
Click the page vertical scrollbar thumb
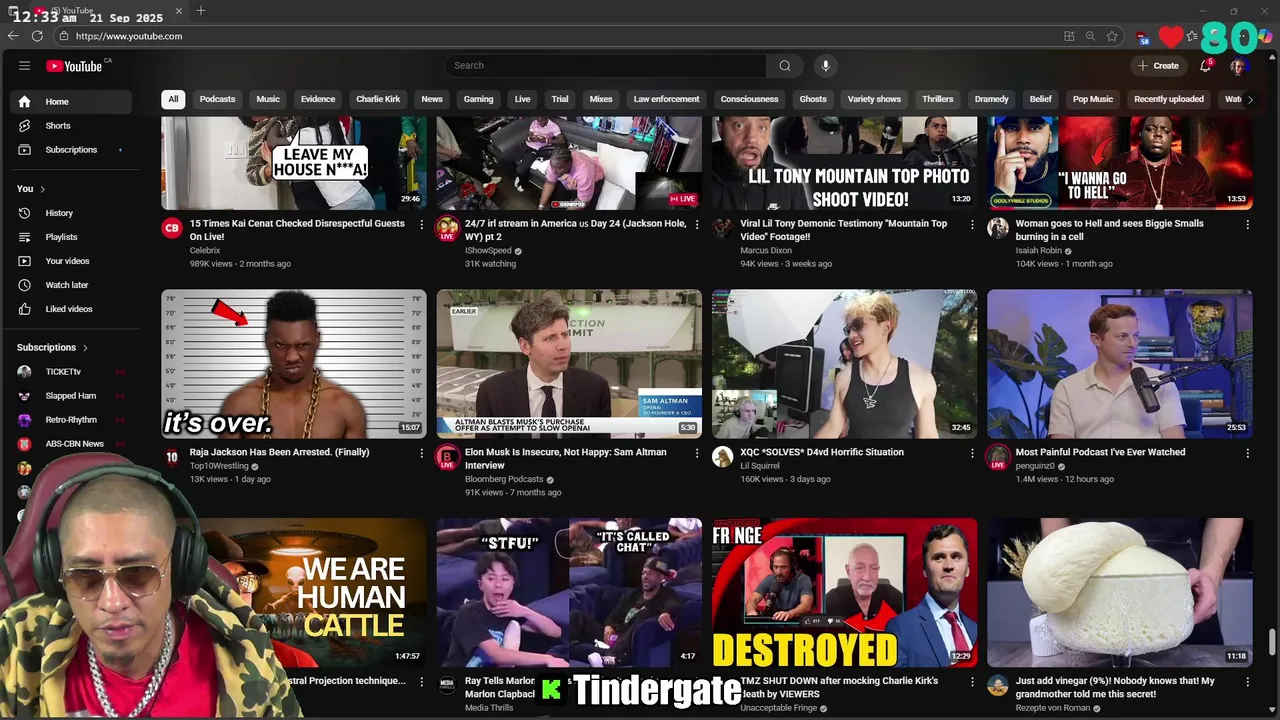[1272, 641]
